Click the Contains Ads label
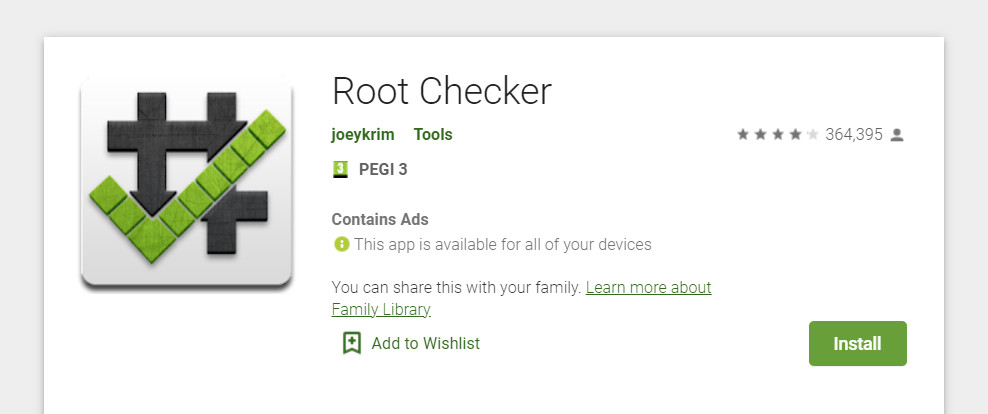 (x=380, y=219)
